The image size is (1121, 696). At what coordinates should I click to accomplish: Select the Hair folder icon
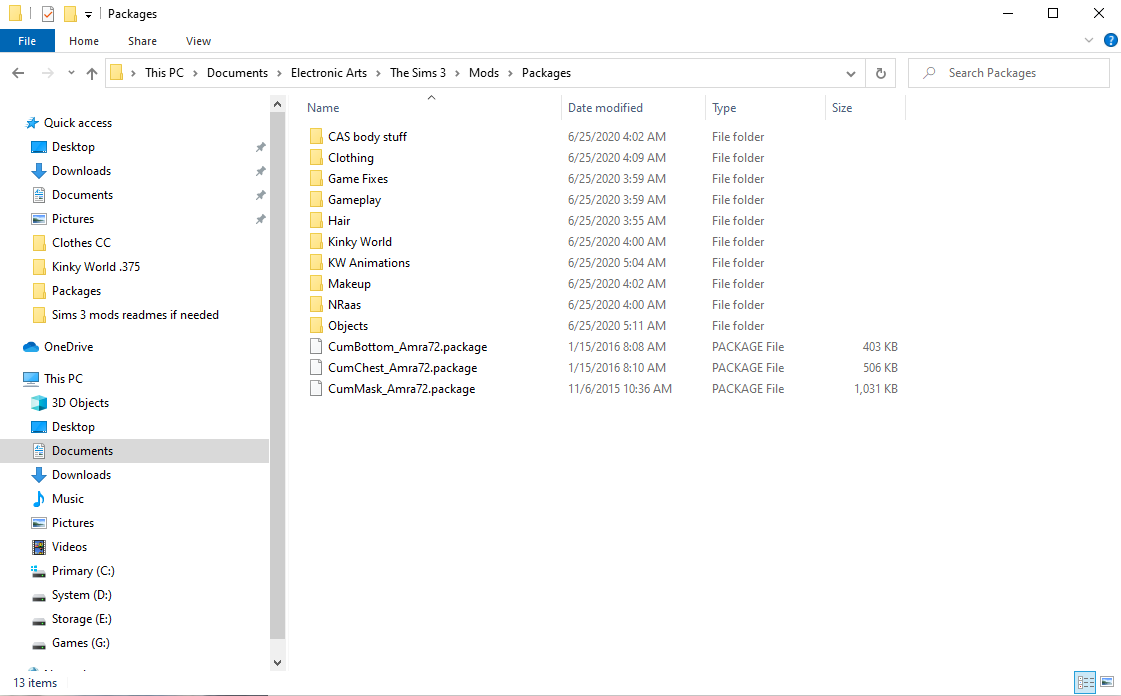pos(316,220)
